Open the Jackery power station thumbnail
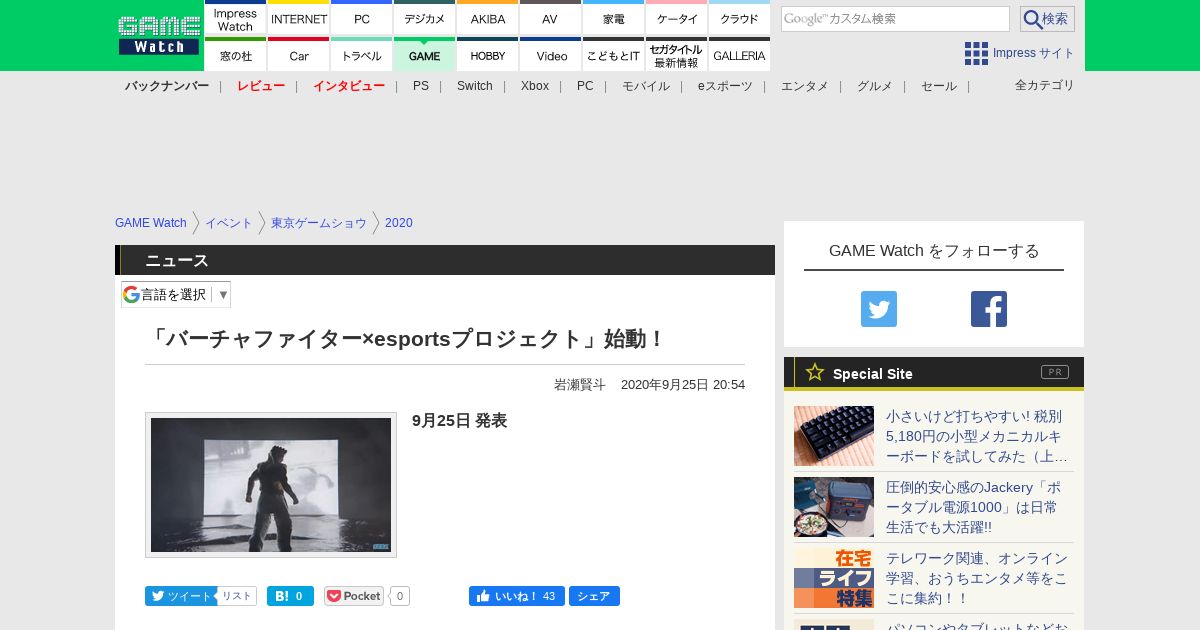 point(834,507)
